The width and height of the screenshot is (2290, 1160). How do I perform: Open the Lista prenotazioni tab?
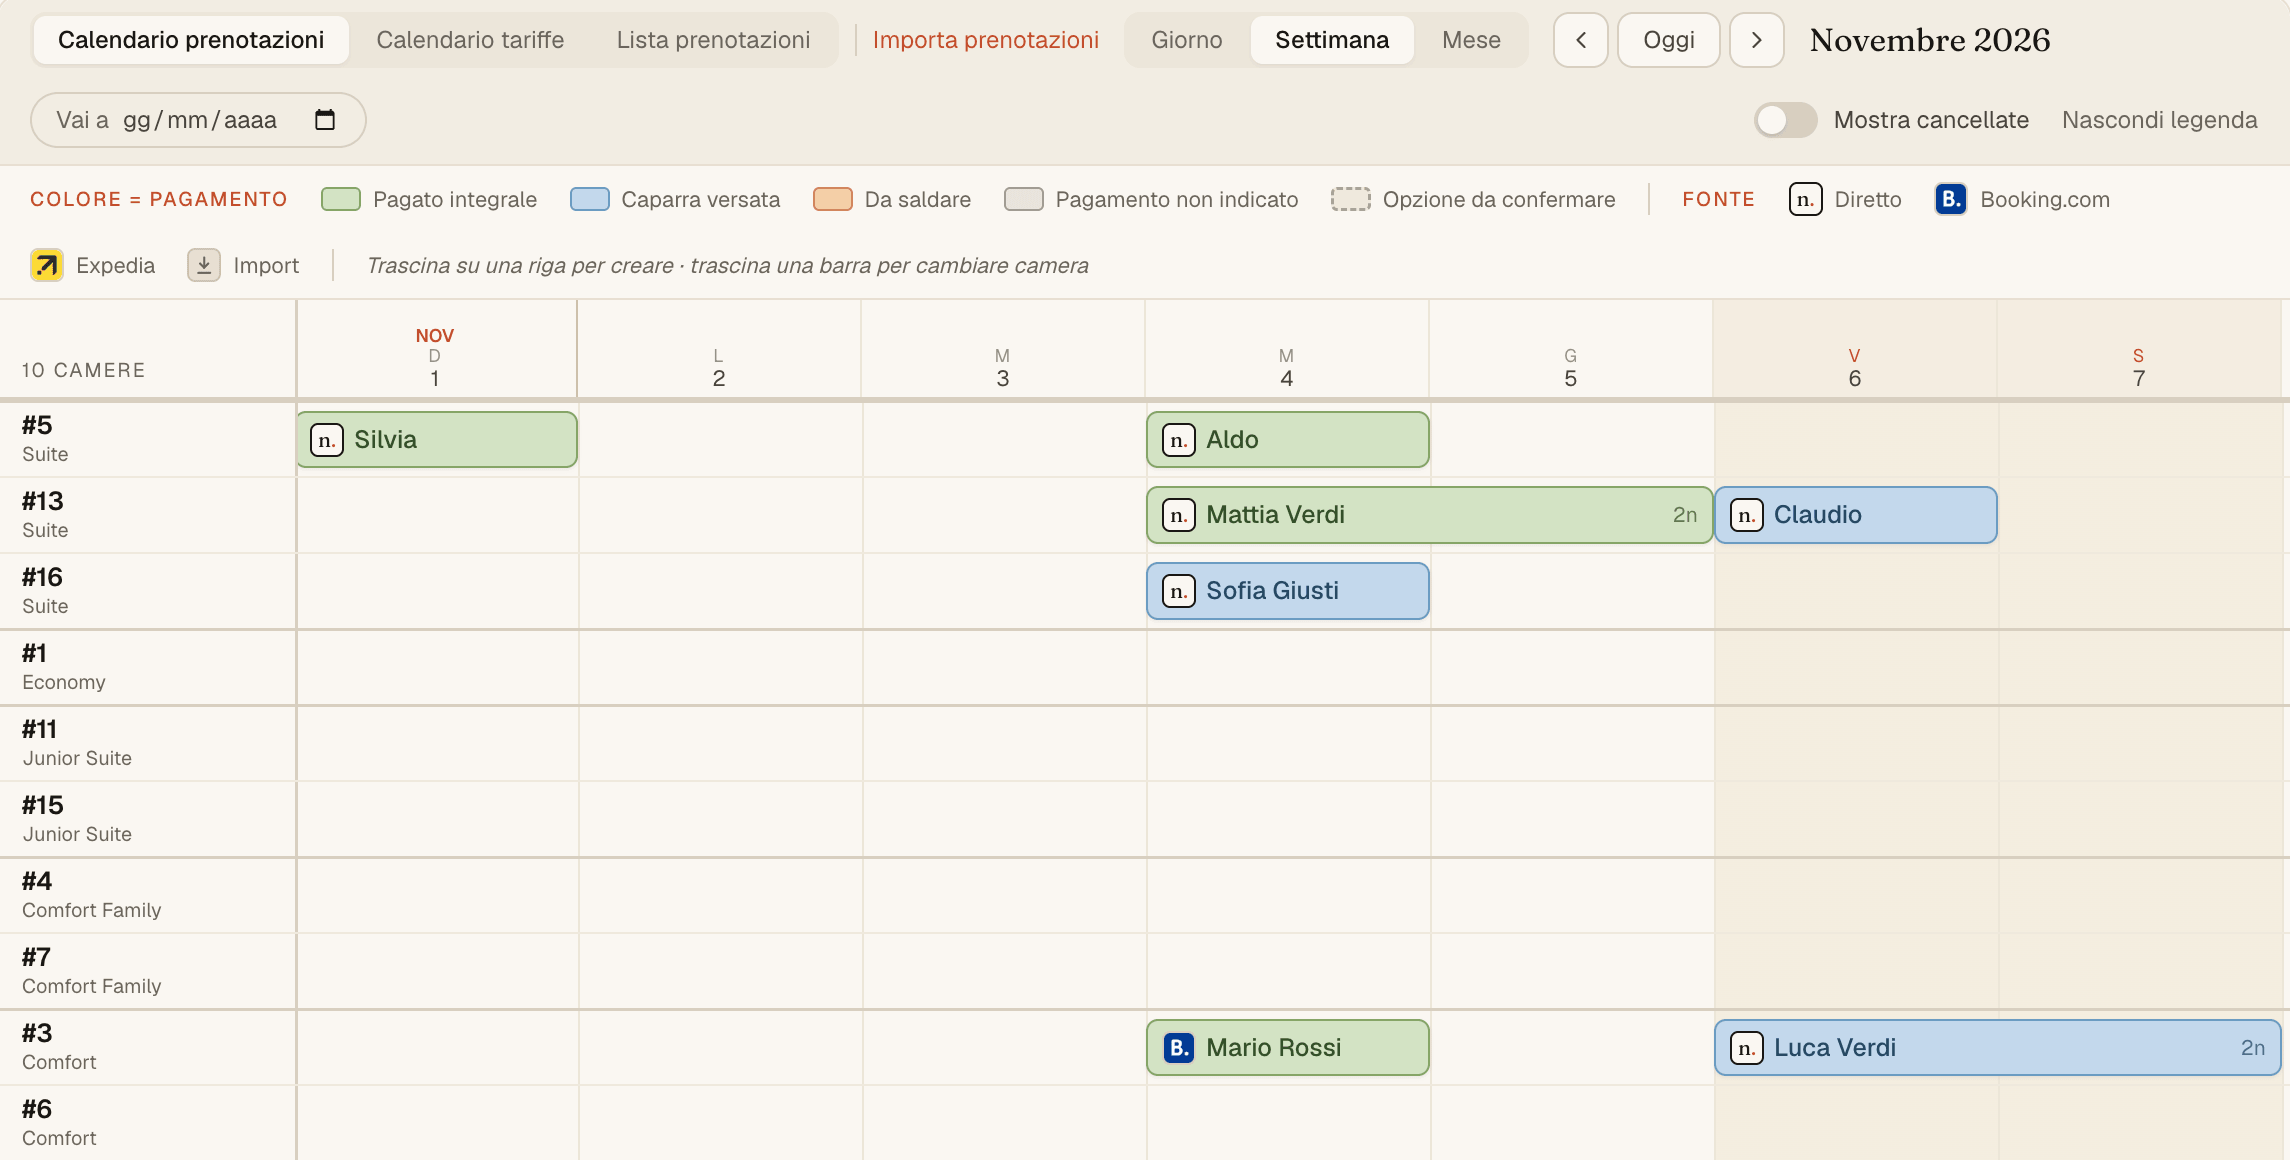713,40
